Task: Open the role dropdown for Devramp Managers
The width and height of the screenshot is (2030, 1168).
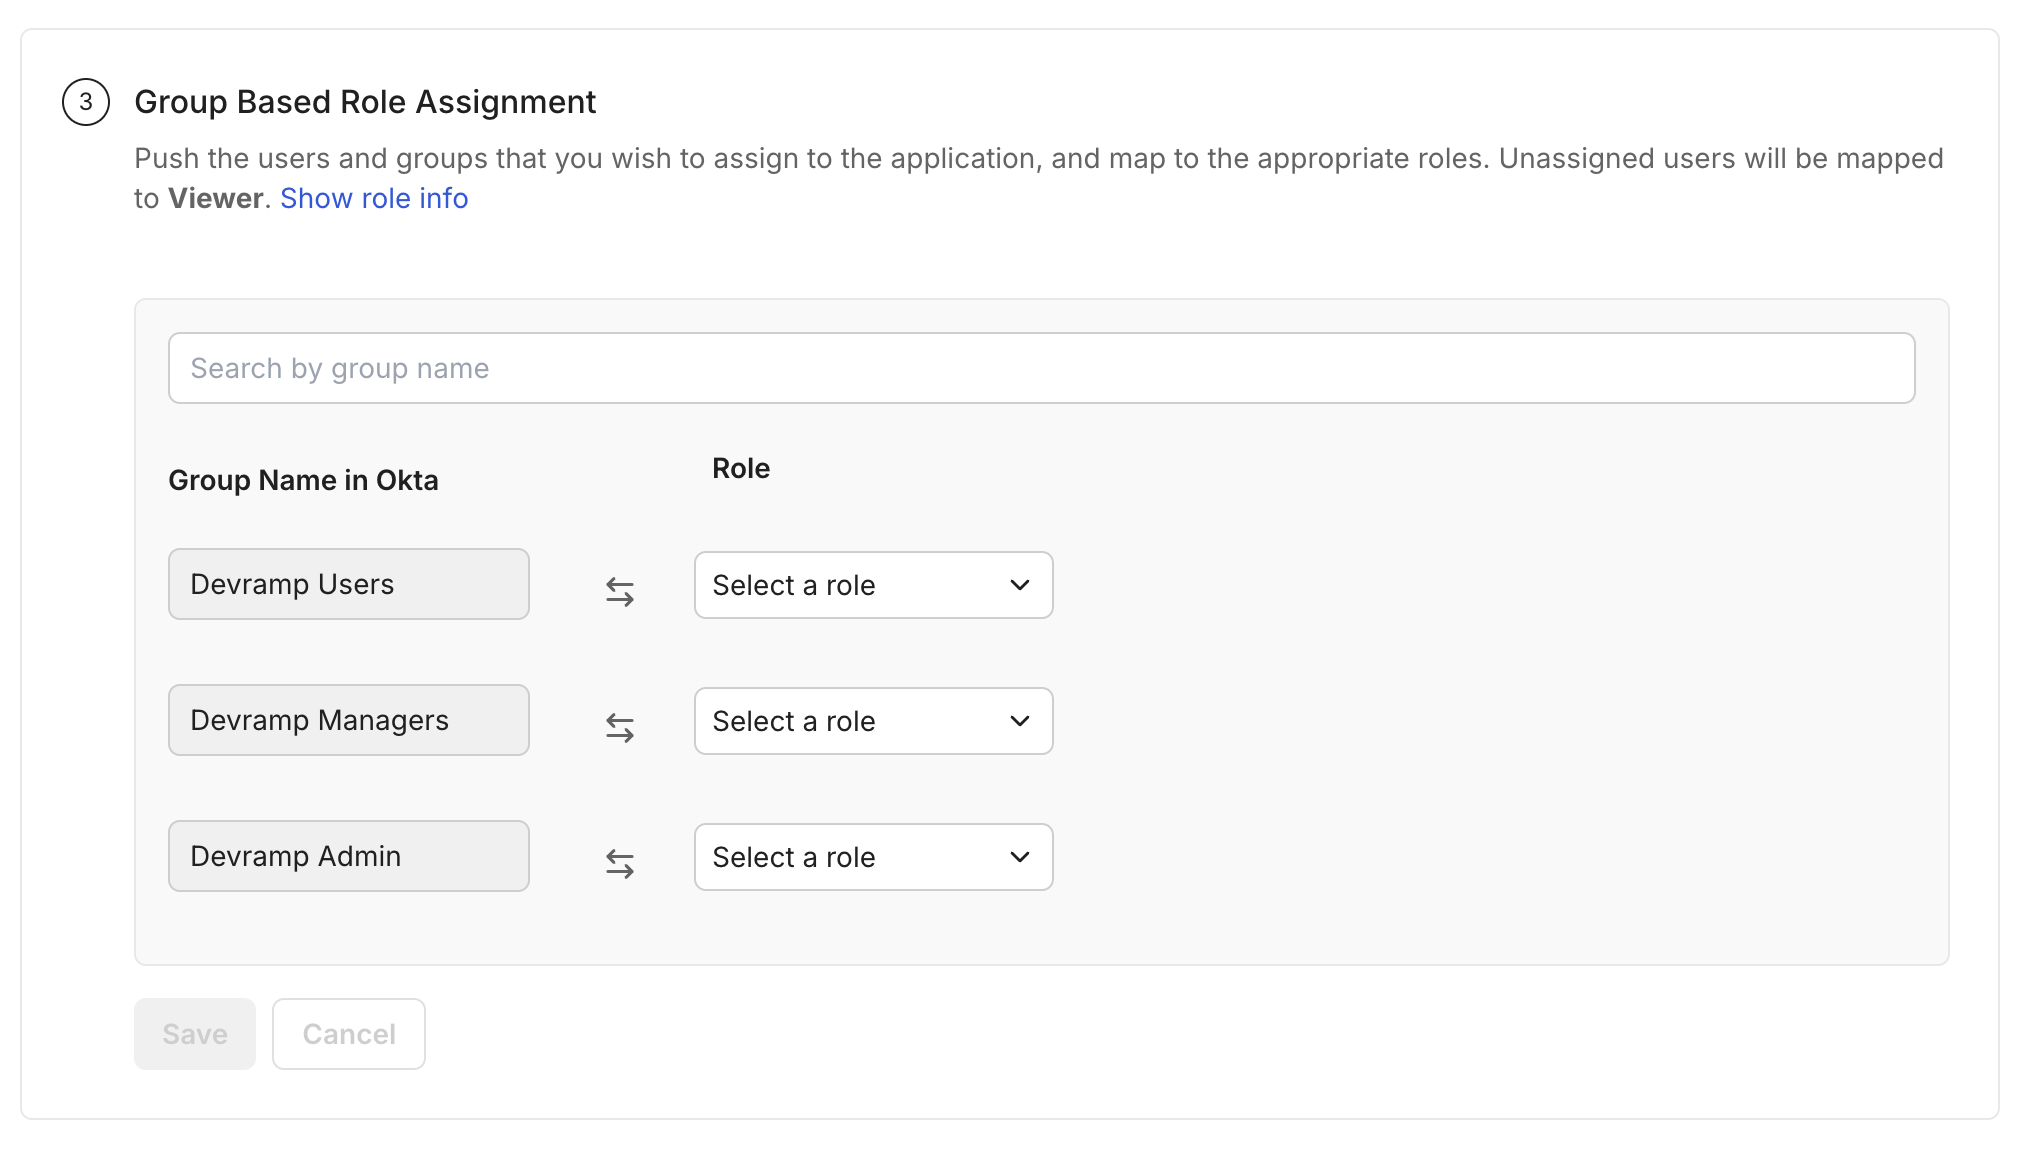Action: coord(872,721)
